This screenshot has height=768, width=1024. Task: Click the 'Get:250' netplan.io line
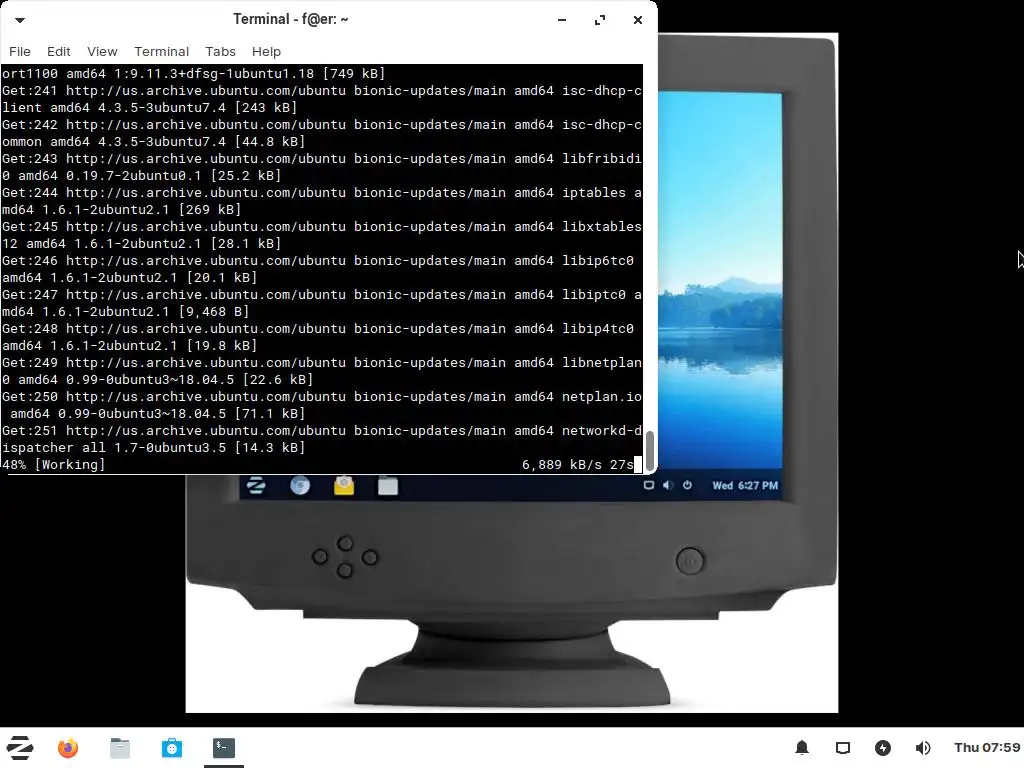pyautogui.click(x=321, y=405)
